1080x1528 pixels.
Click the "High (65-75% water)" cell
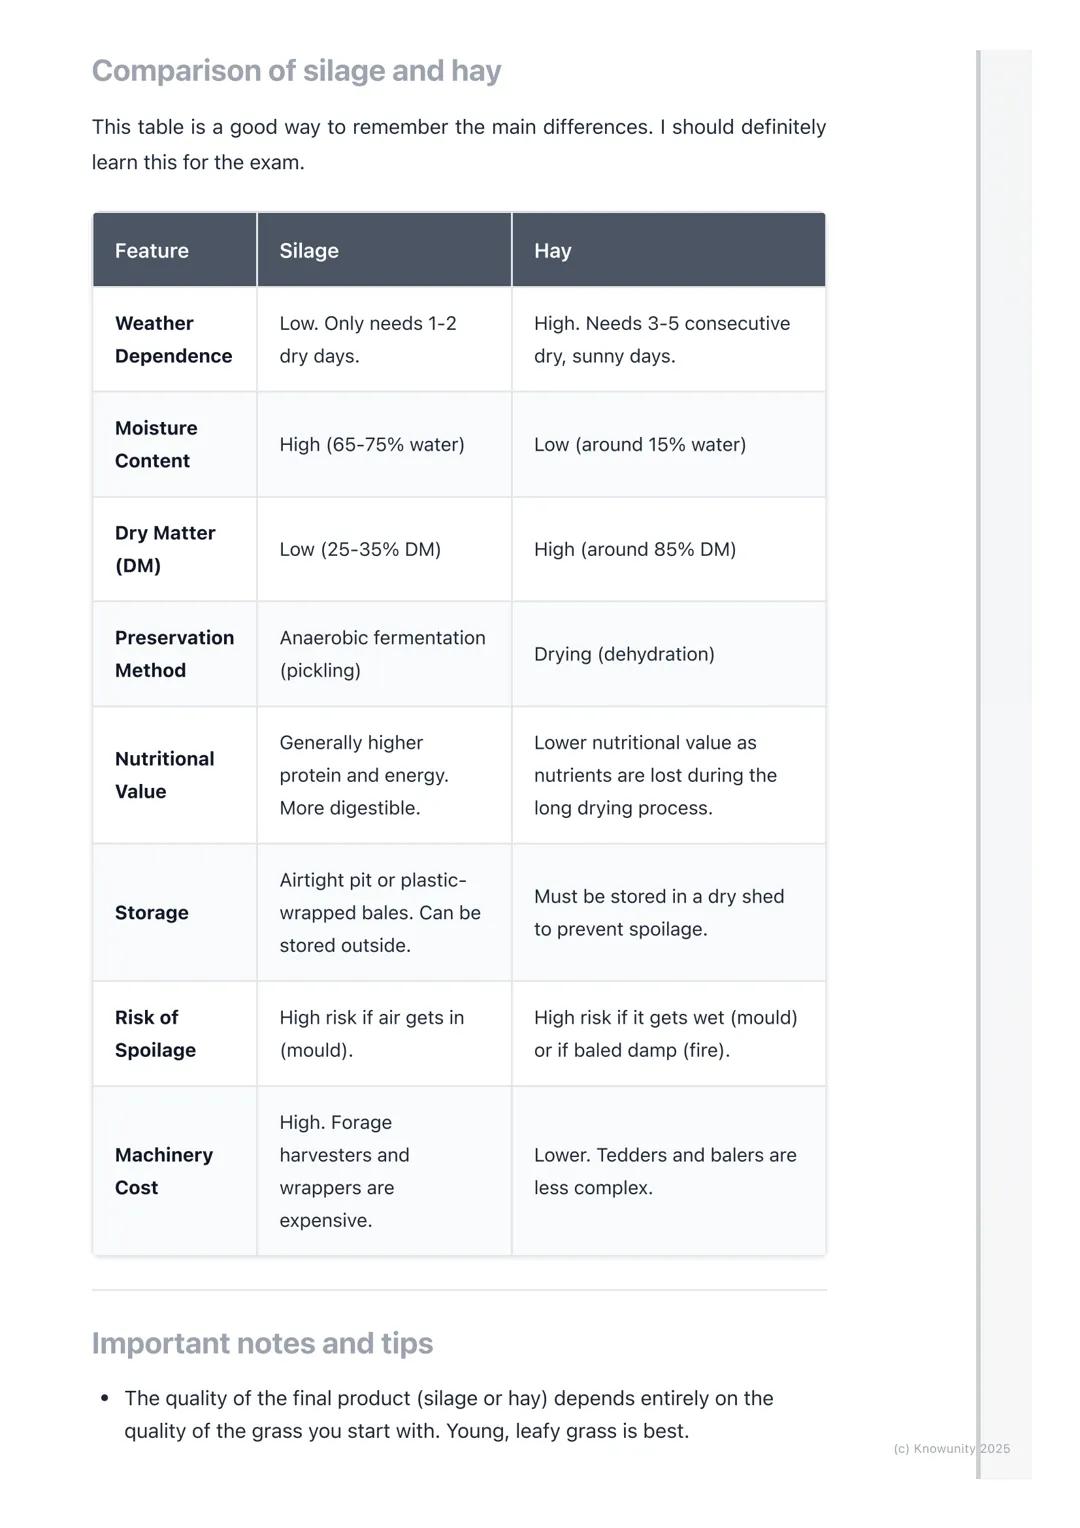click(372, 445)
